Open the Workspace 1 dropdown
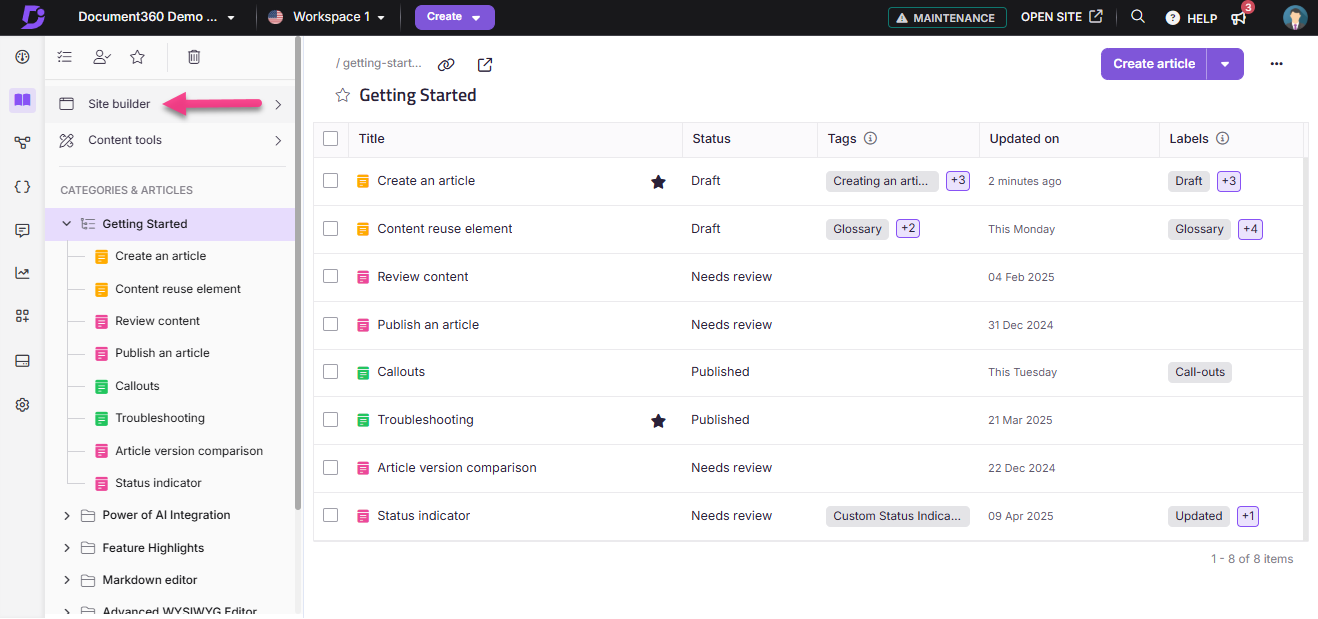Screen dimensions: 1318x619 click(326, 17)
